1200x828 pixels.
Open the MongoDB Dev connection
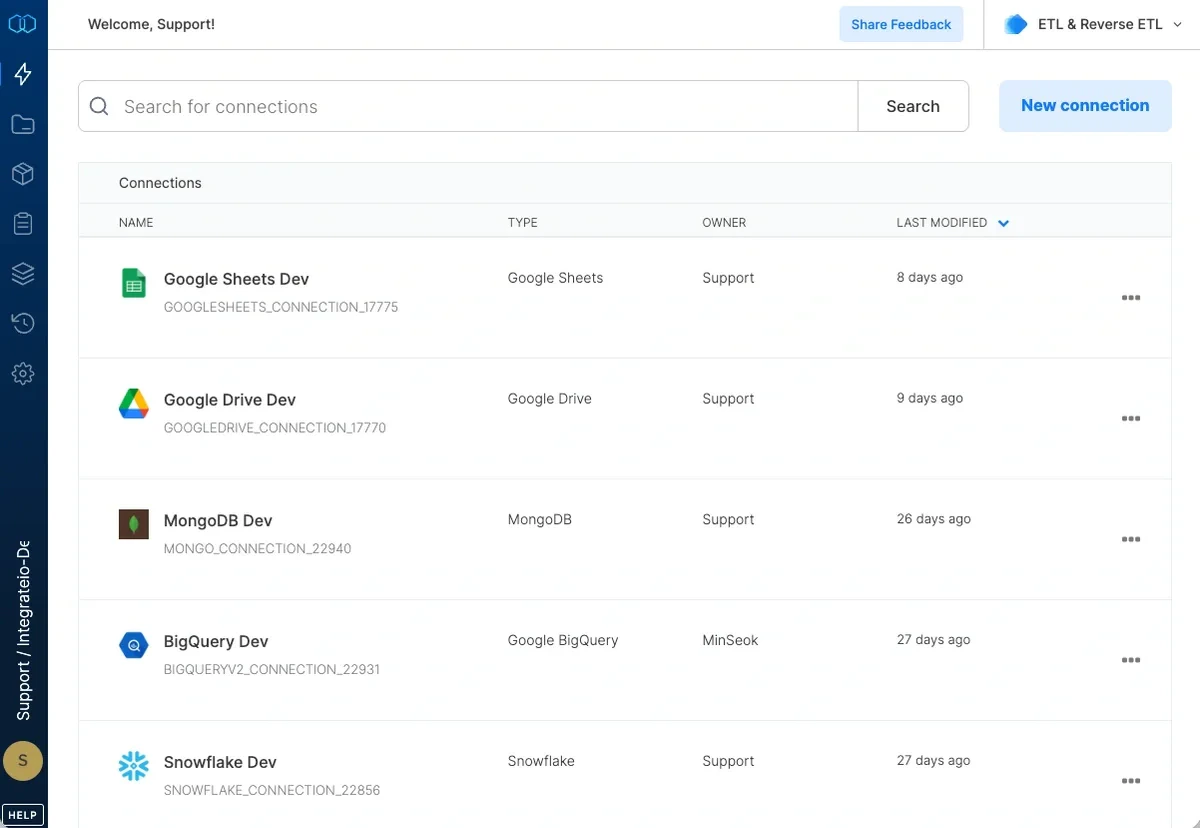click(218, 521)
